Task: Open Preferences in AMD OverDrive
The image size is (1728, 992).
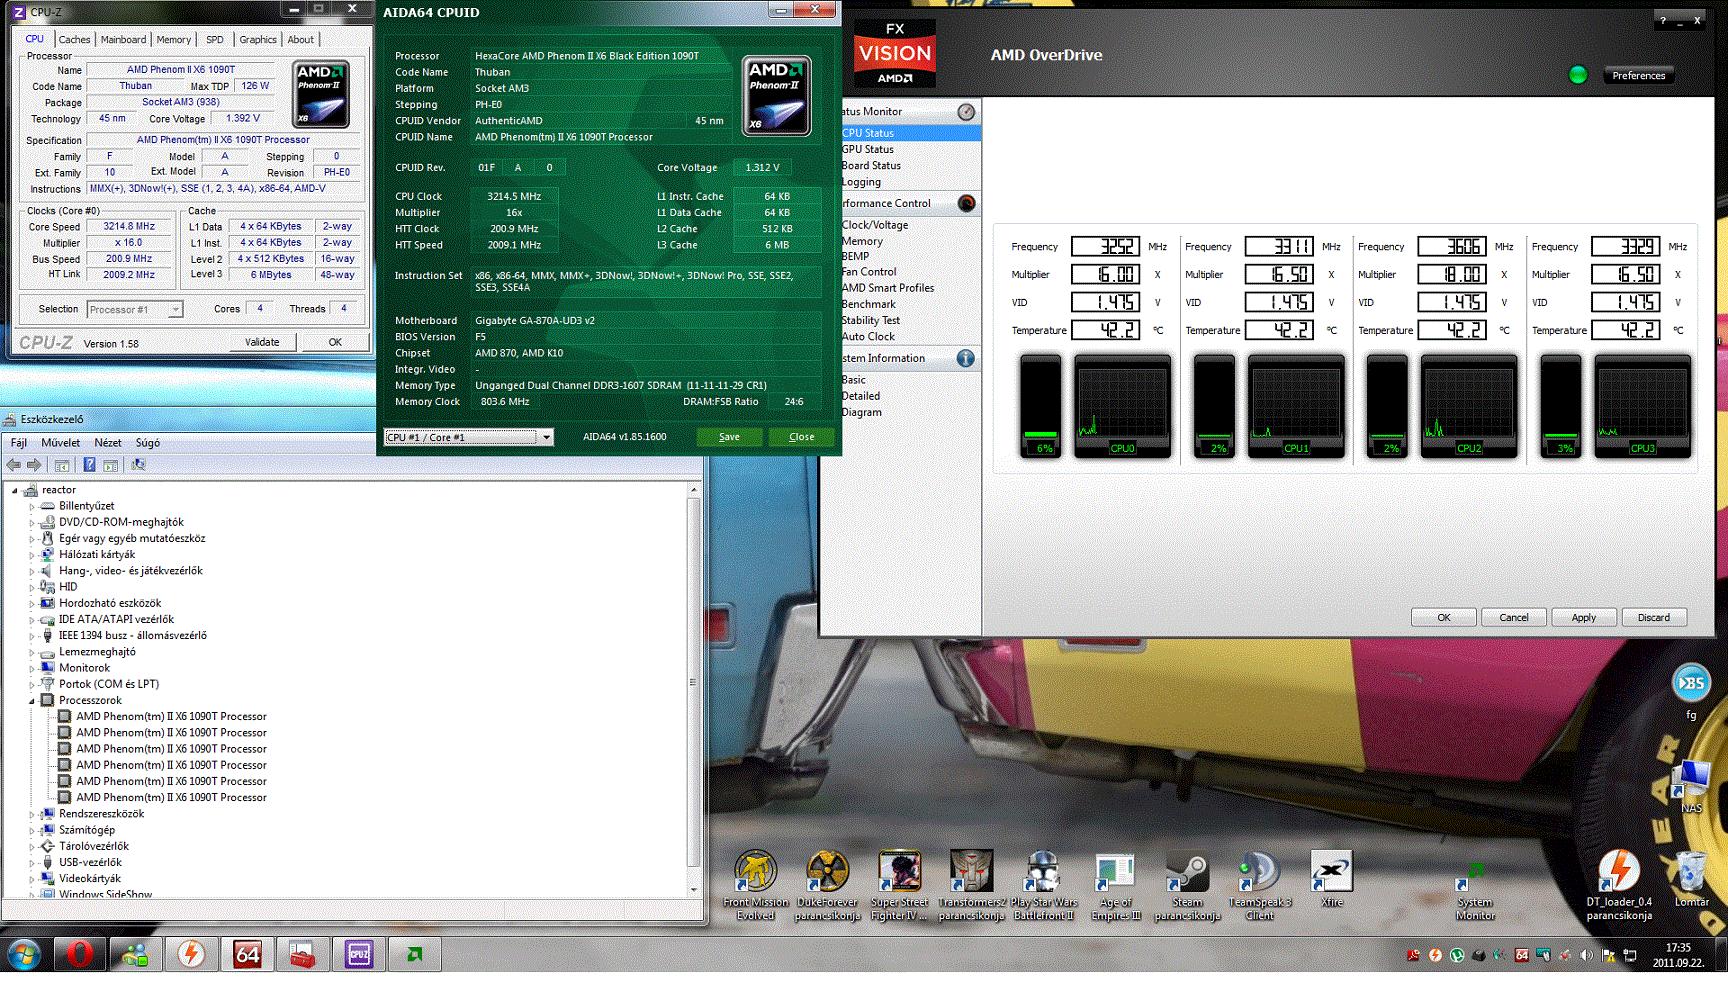Action: point(1639,76)
